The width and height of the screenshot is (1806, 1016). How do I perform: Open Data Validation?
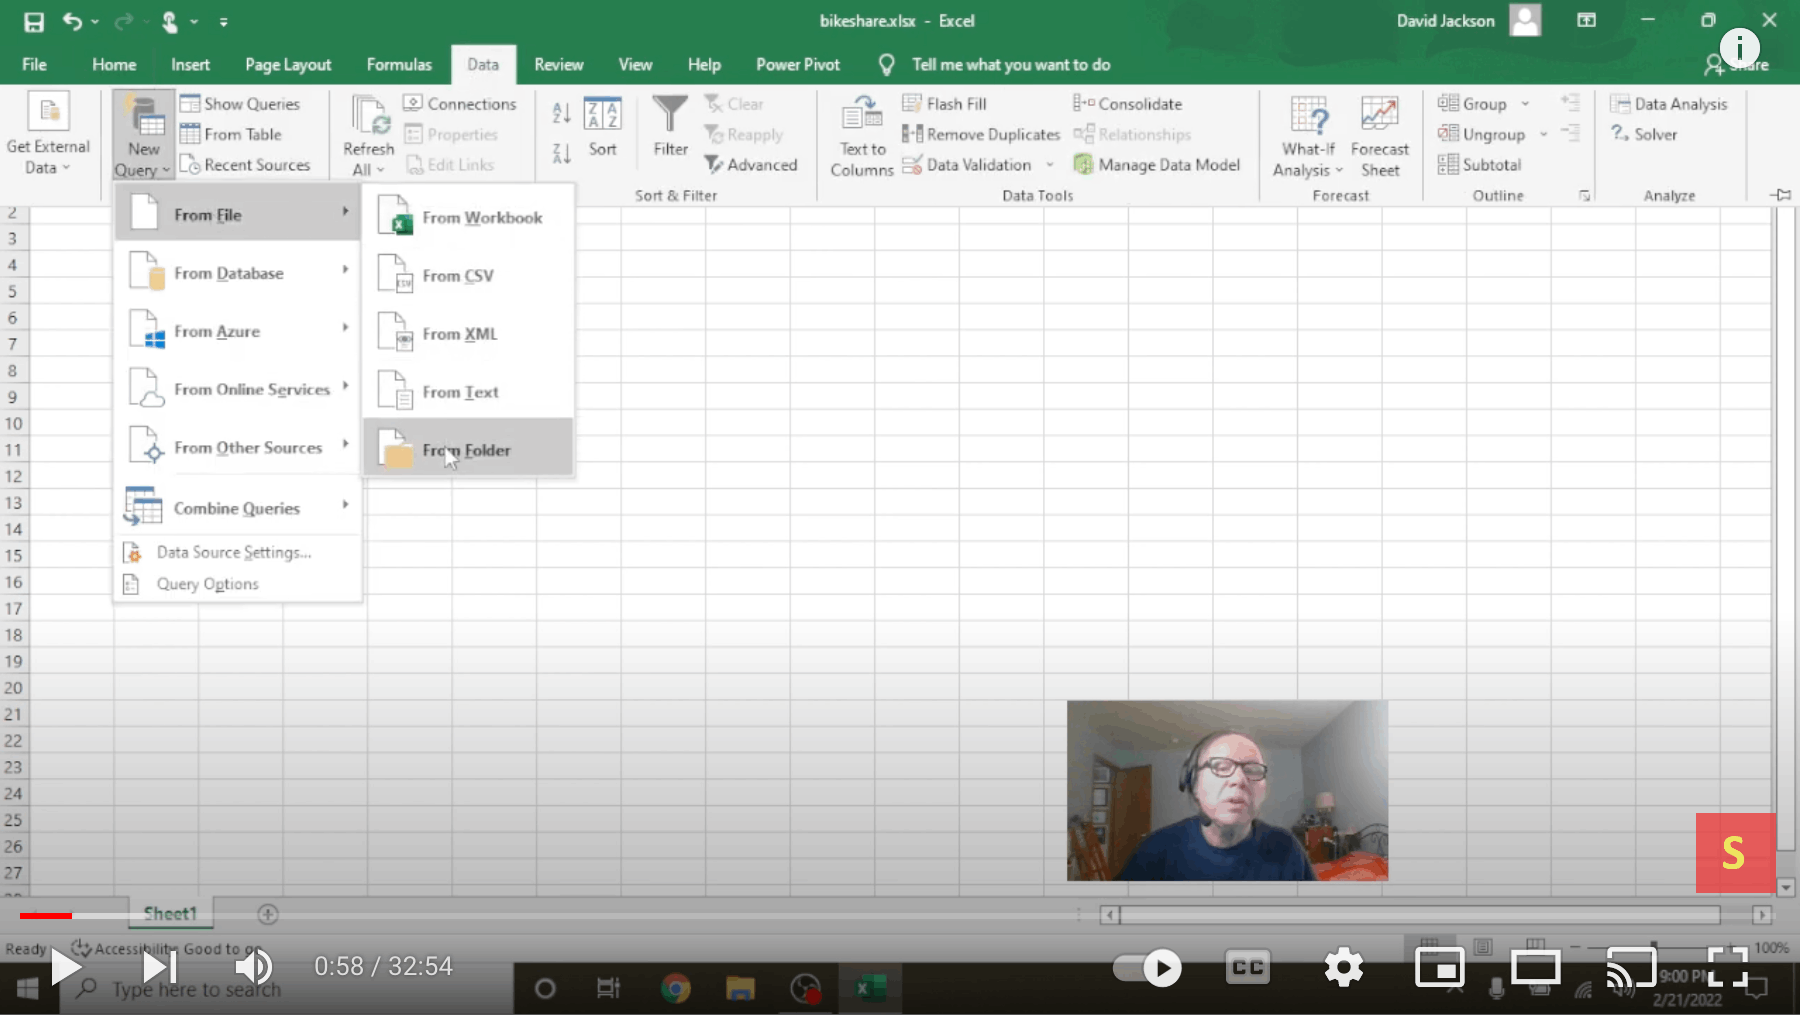click(967, 165)
